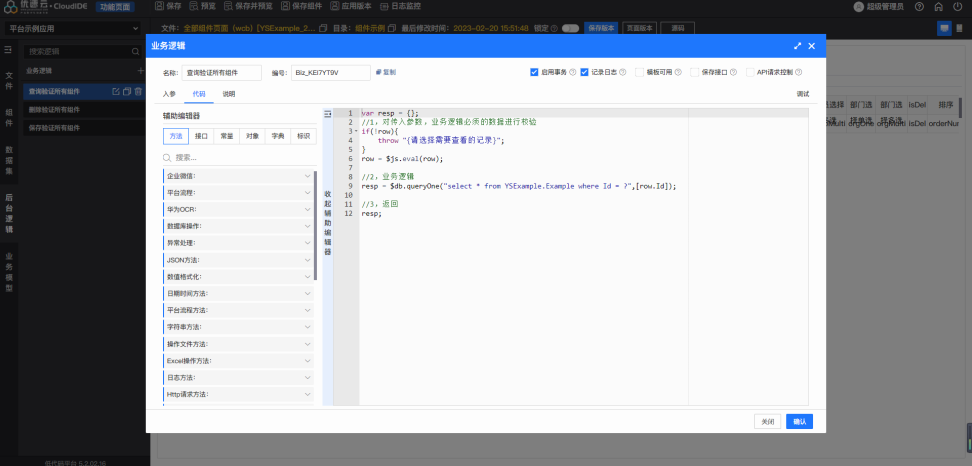The image size is (972, 466).
Task: Copy icon on 查询验证所有组件 row
Action: pos(126,92)
